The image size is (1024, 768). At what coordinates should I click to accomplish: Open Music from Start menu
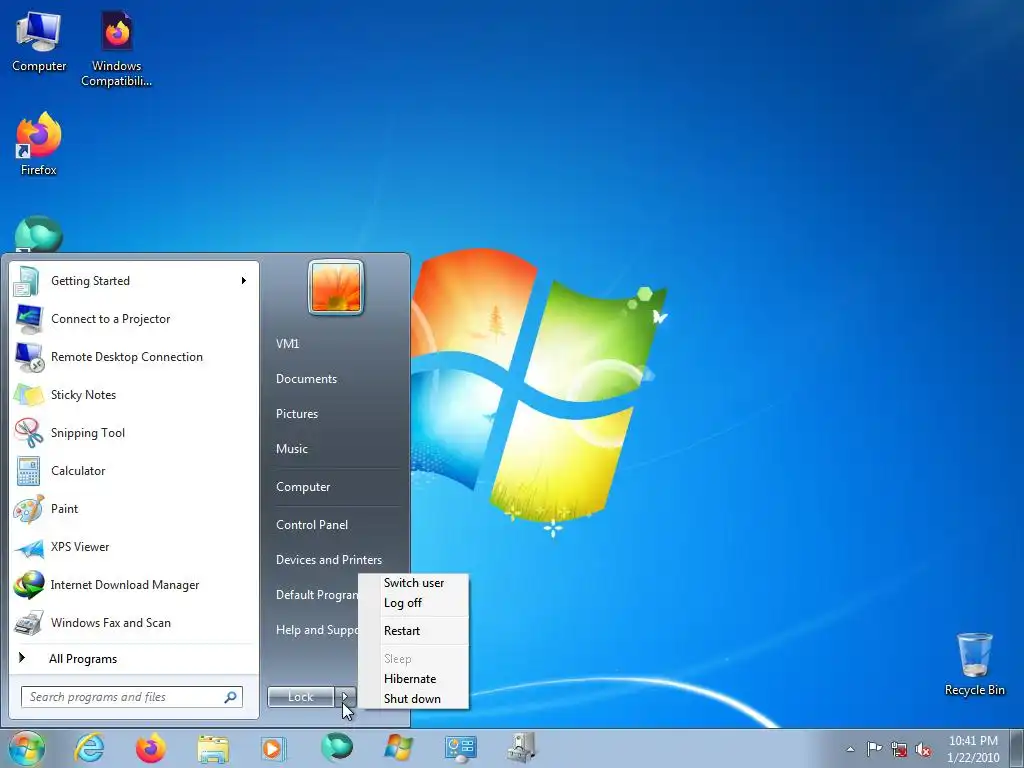coord(292,449)
